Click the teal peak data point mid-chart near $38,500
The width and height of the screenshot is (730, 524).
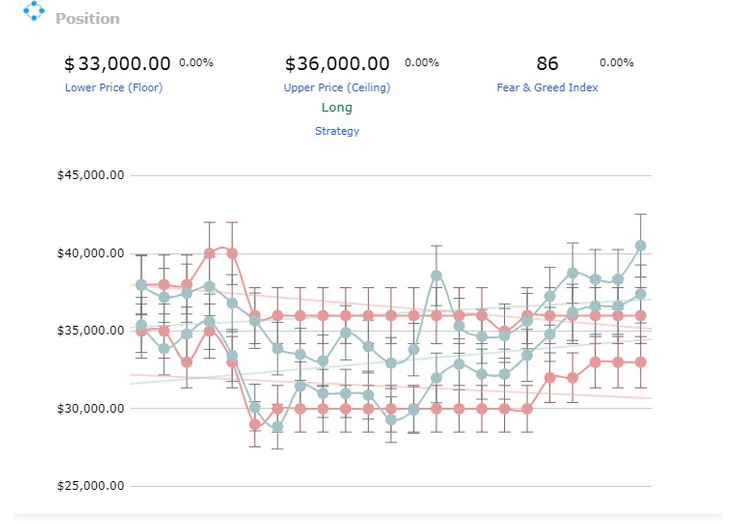436,276
